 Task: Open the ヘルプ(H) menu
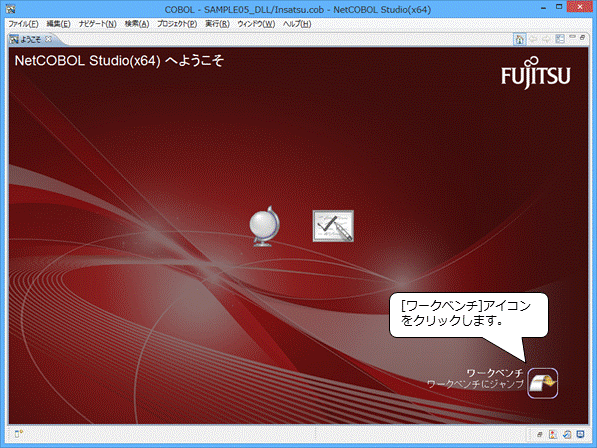[x=297, y=24]
